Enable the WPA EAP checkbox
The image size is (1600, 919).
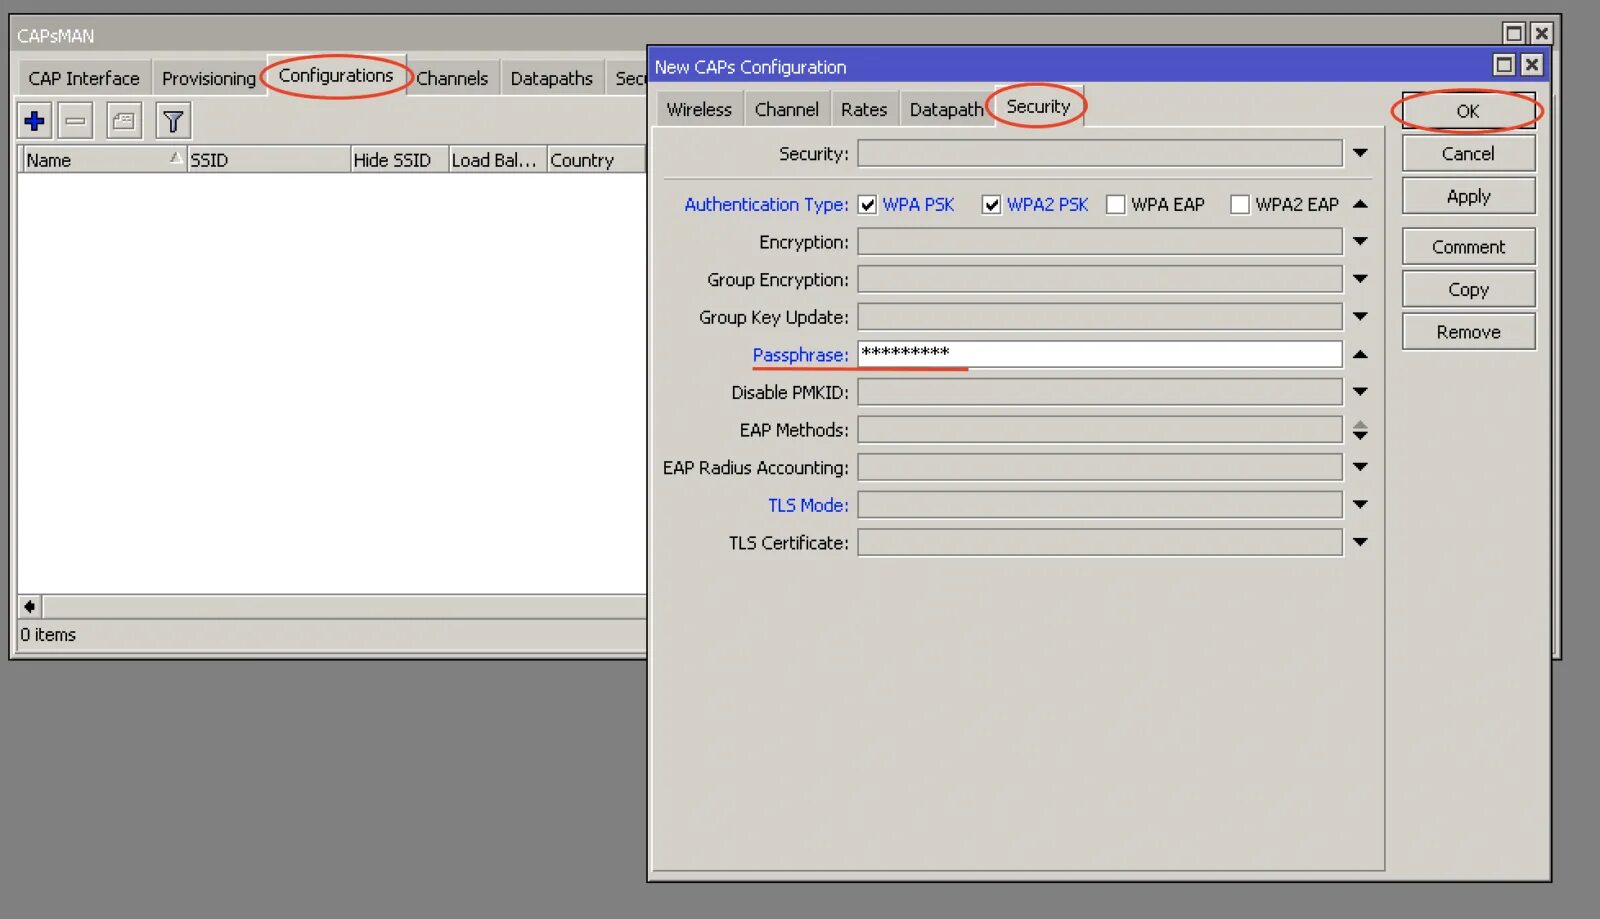tap(1115, 205)
